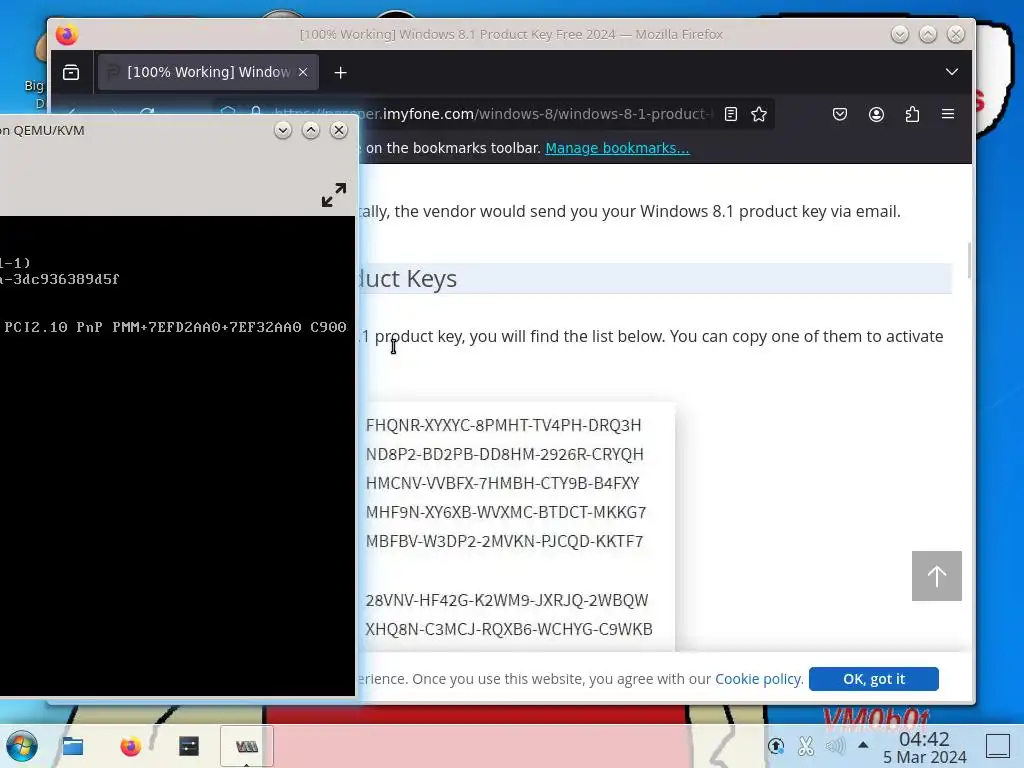Image resolution: width=1024 pixels, height=768 pixels.
Task: Open the volume tray icon
Action: (x=835, y=746)
